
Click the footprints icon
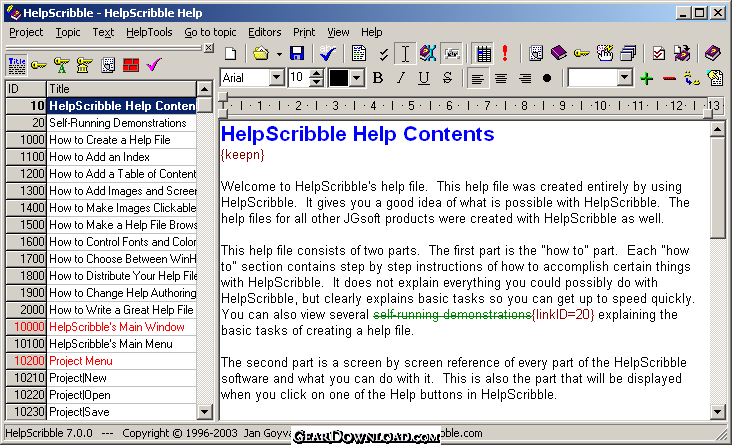pyautogui.click(x=691, y=78)
